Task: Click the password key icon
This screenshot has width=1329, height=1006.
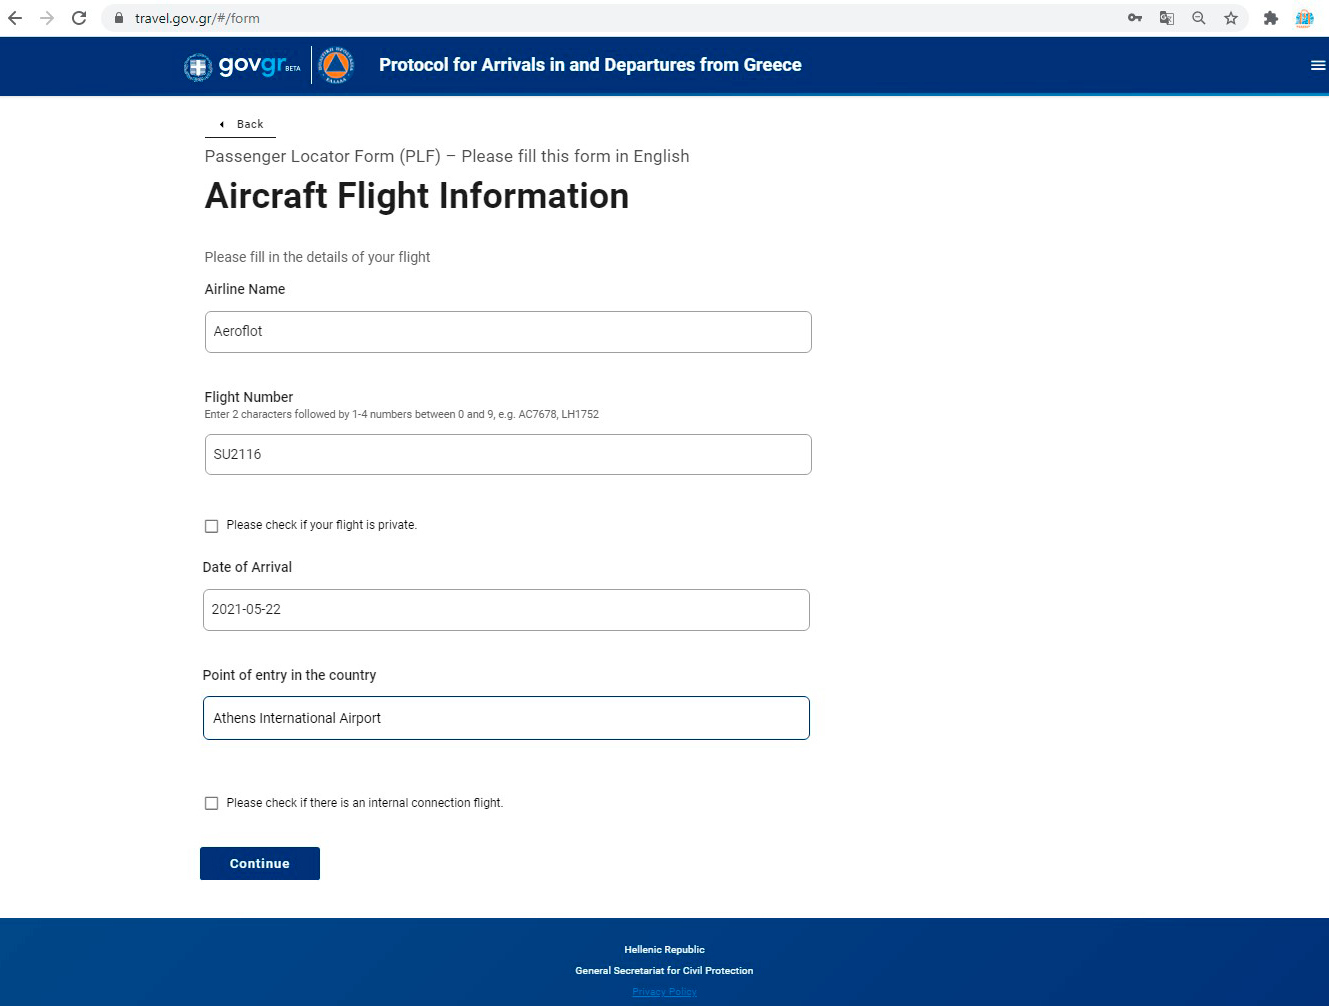Action: pyautogui.click(x=1135, y=18)
